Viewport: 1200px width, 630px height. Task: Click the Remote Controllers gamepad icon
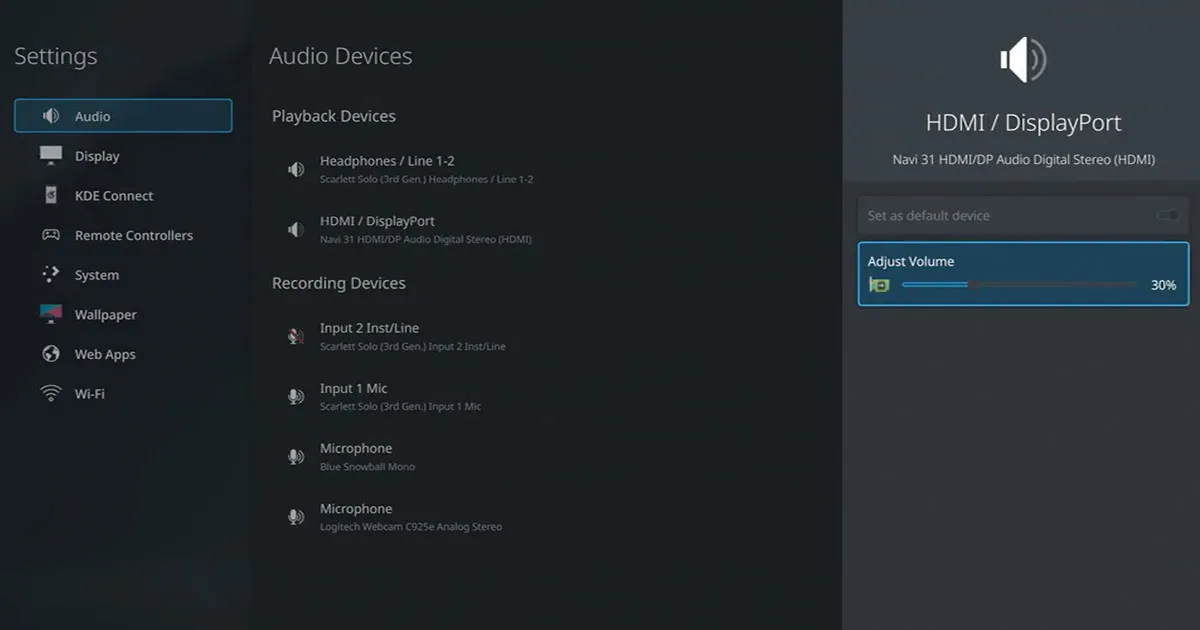pyautogui.click(x=51, y=235)
